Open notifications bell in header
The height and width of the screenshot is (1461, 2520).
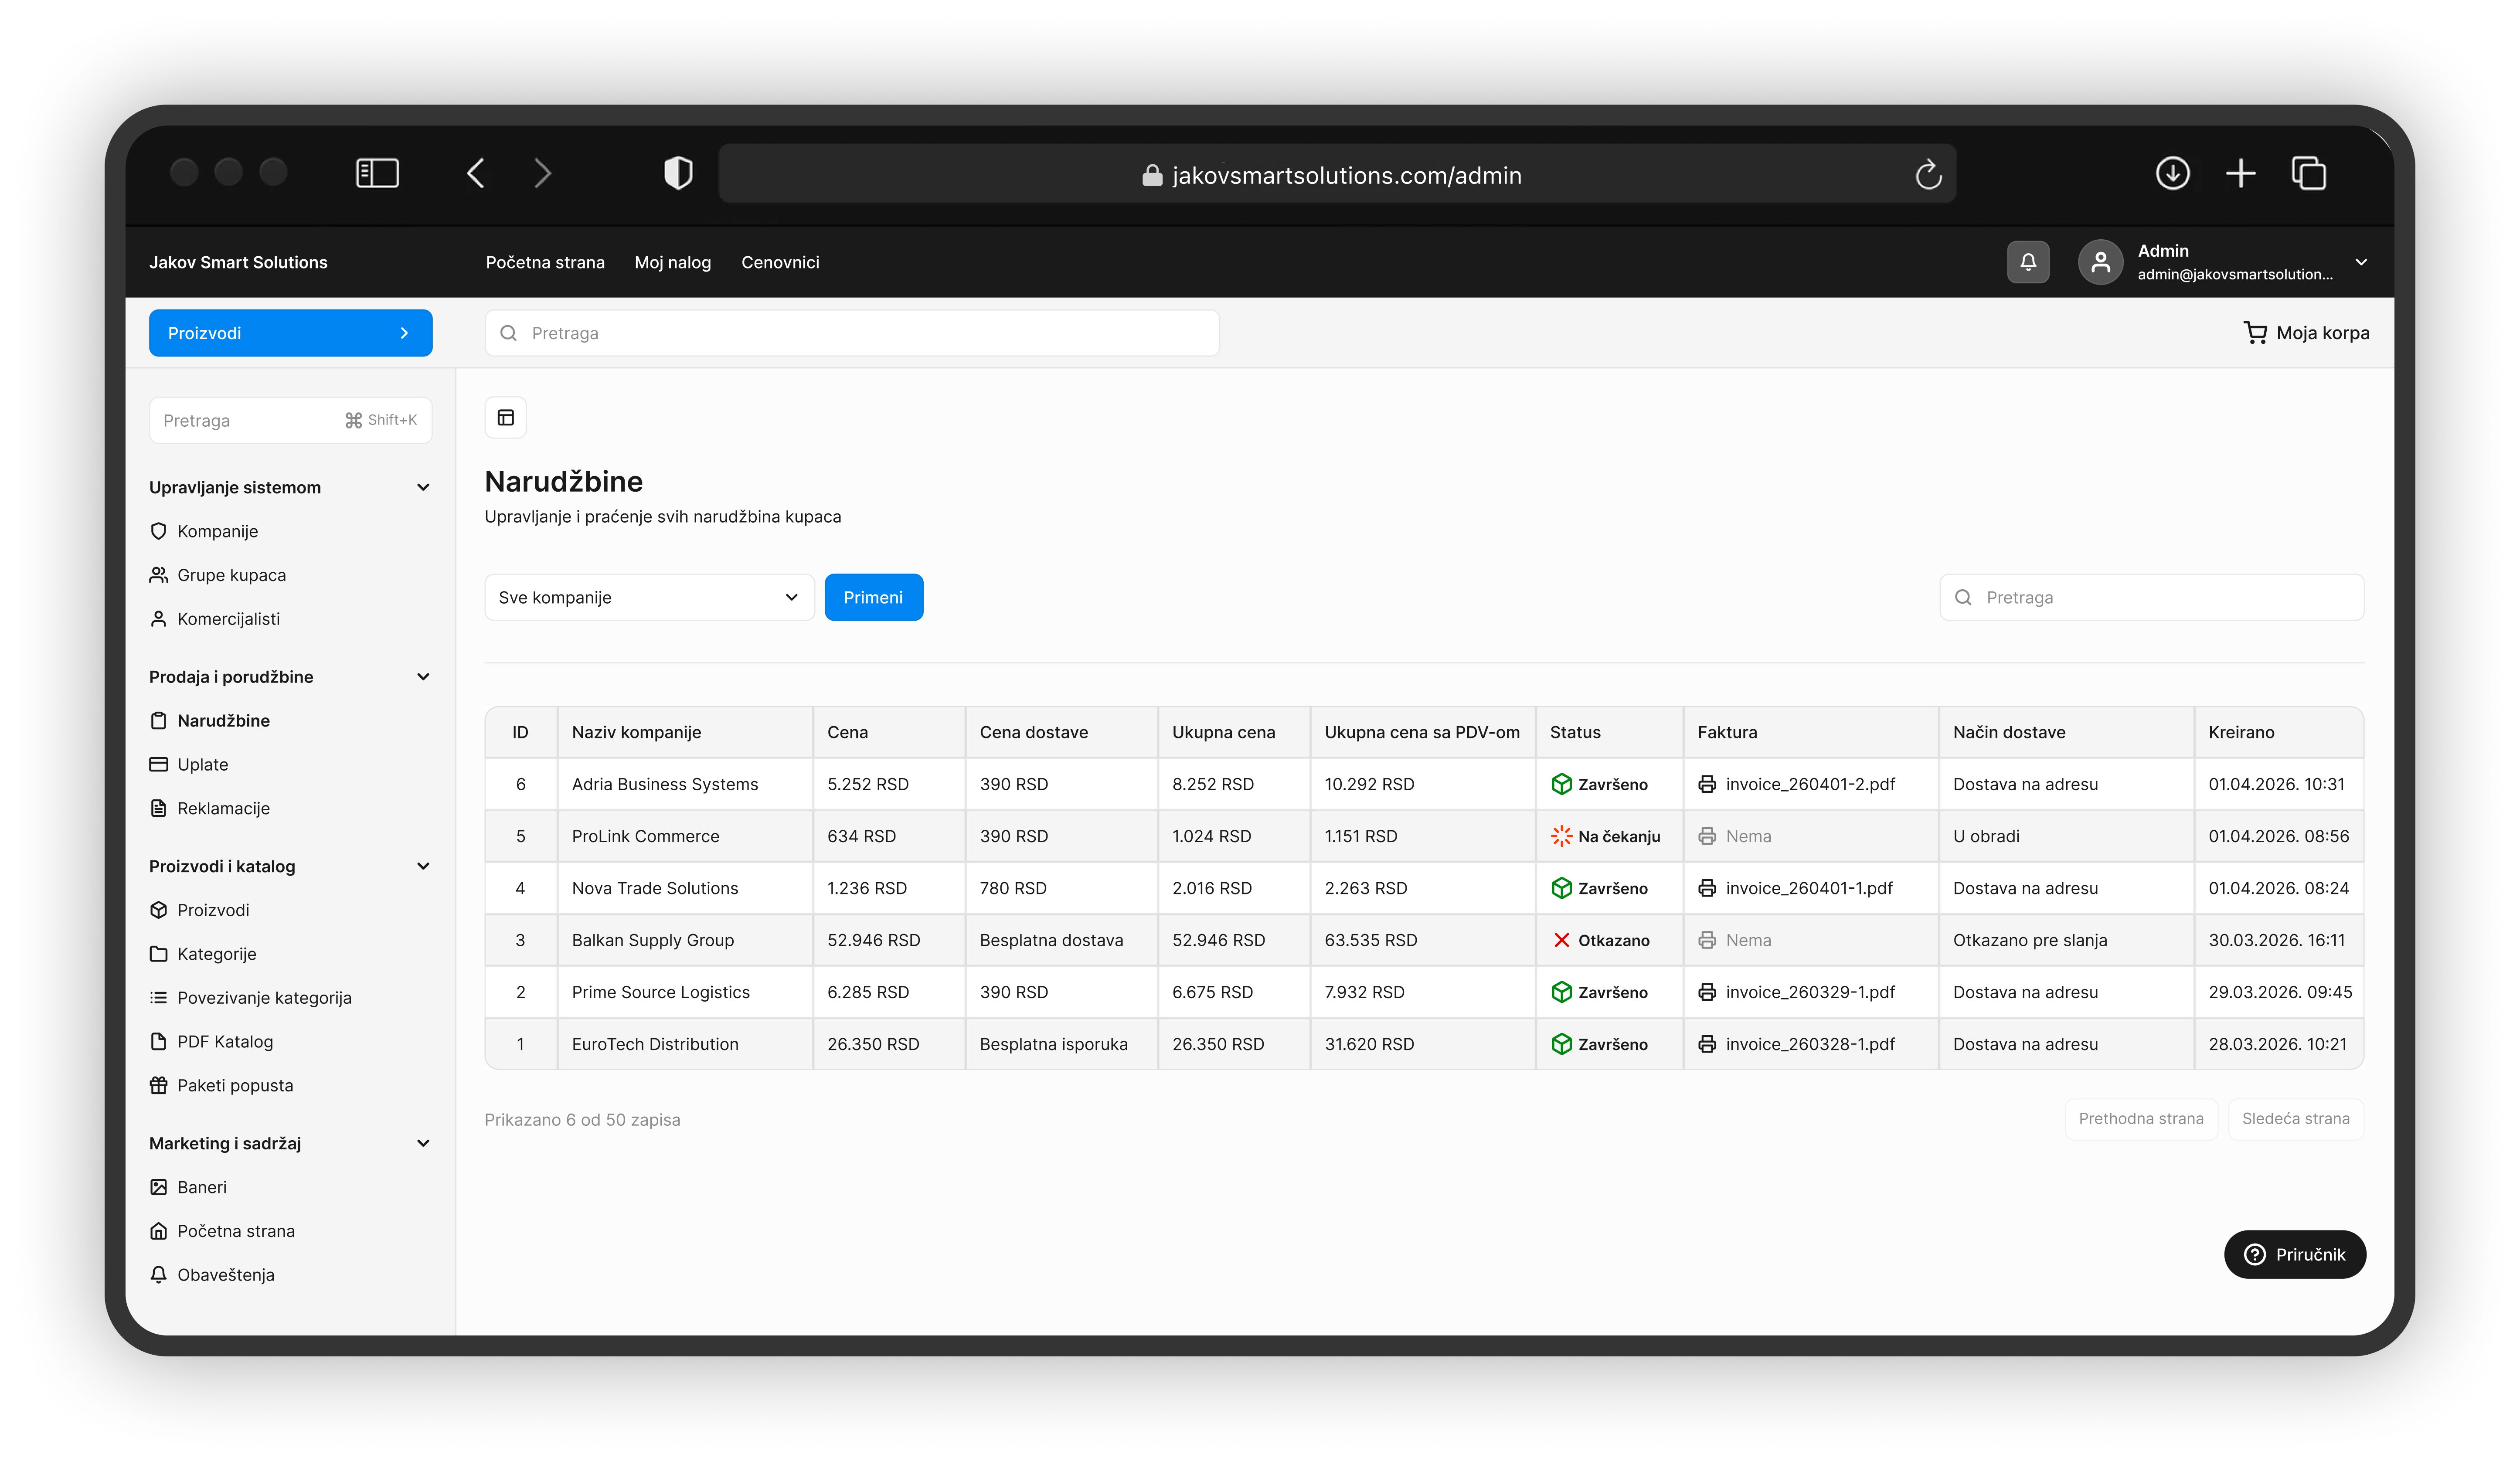point(2027,262)
